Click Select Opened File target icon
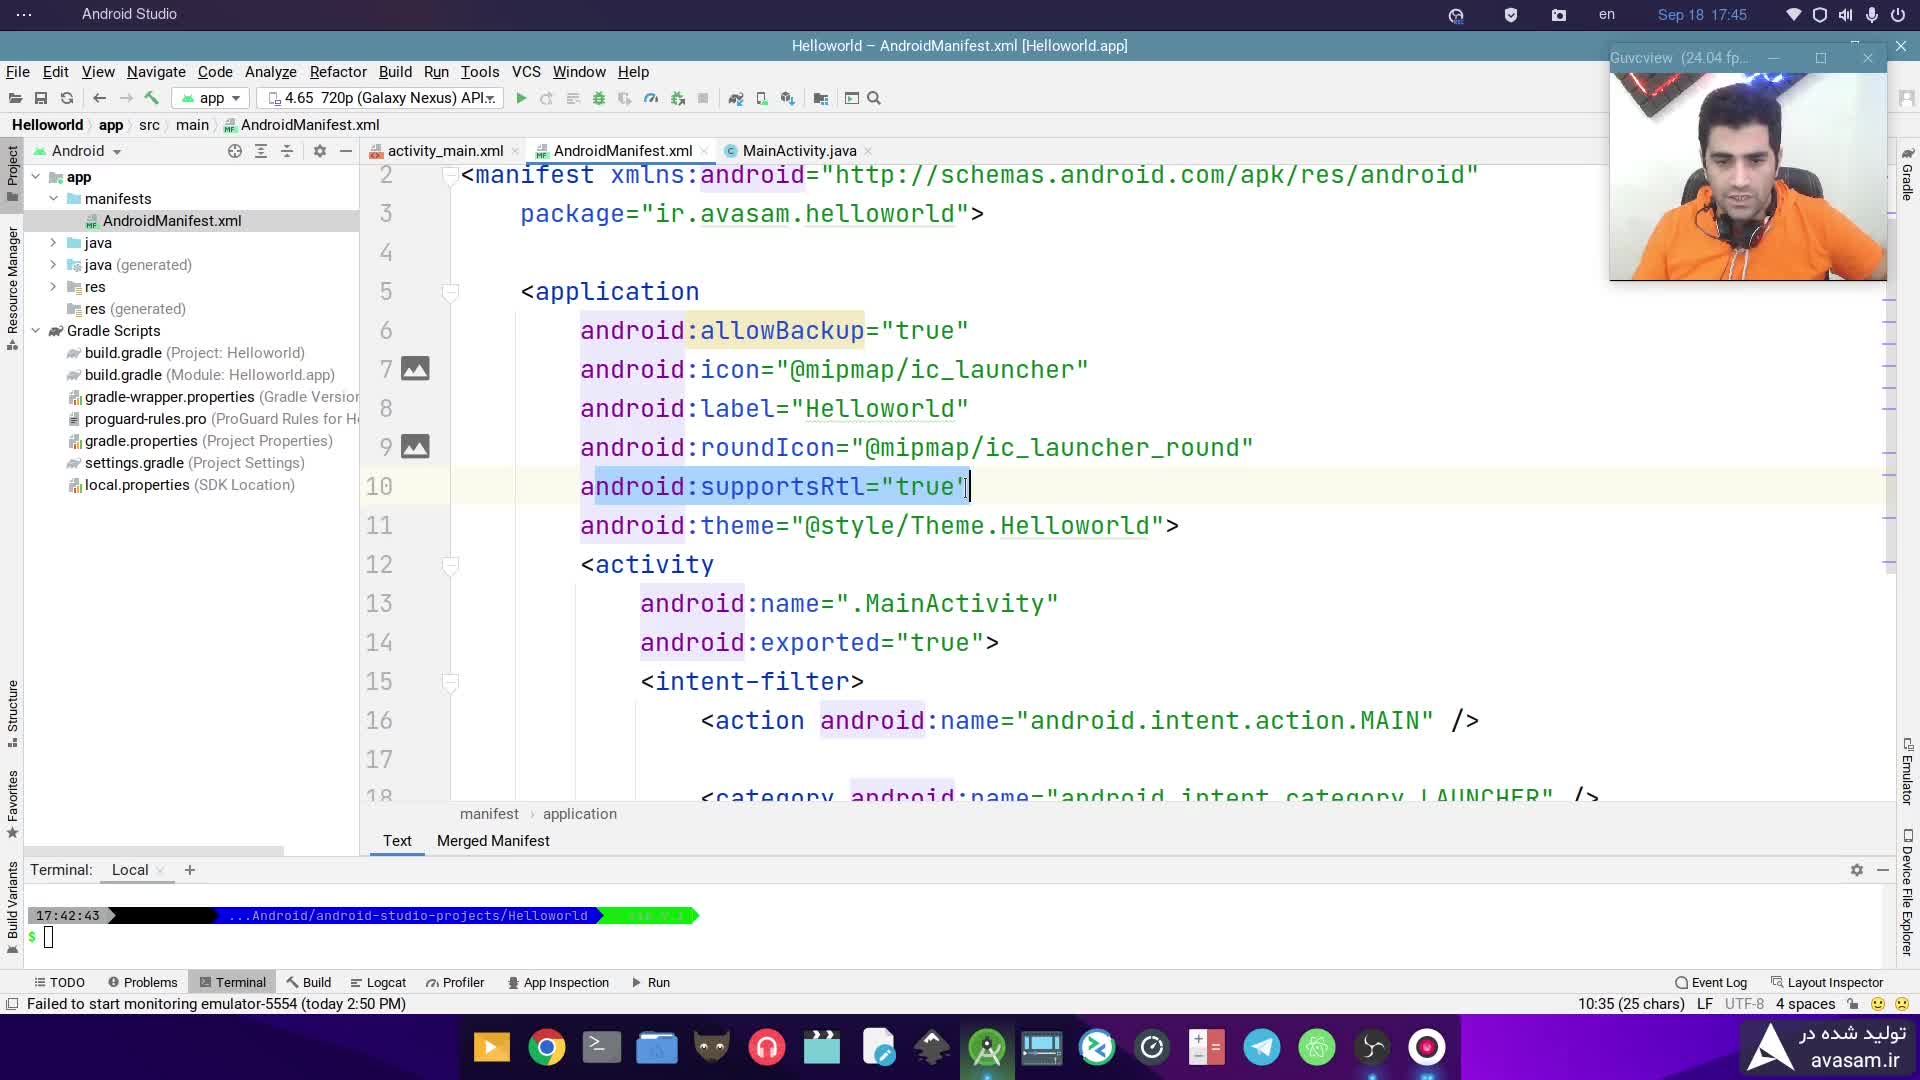 click(235, 151)
